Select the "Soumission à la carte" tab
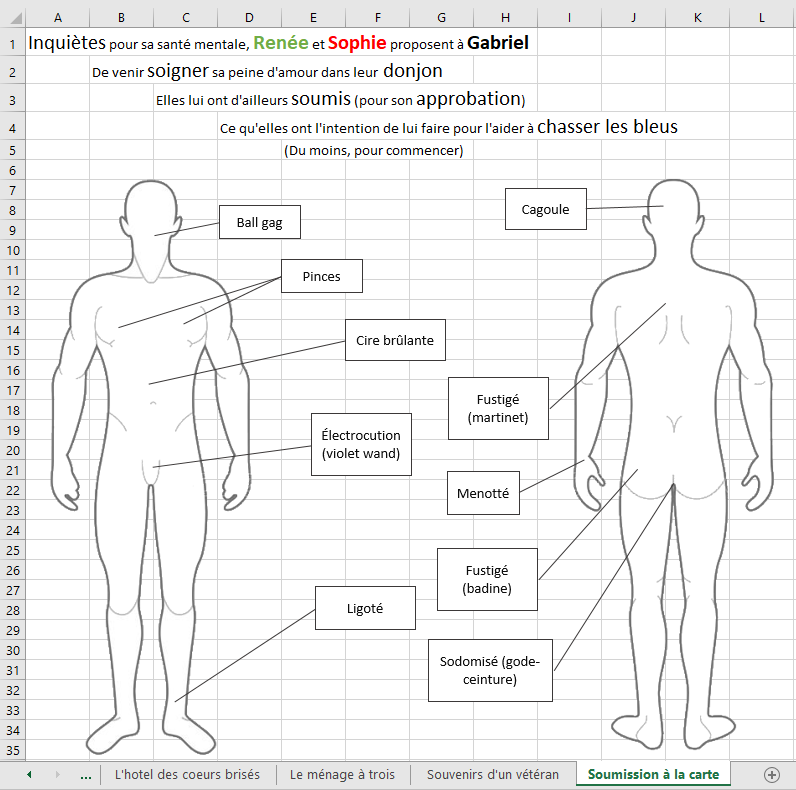 [x=653, y=775]
